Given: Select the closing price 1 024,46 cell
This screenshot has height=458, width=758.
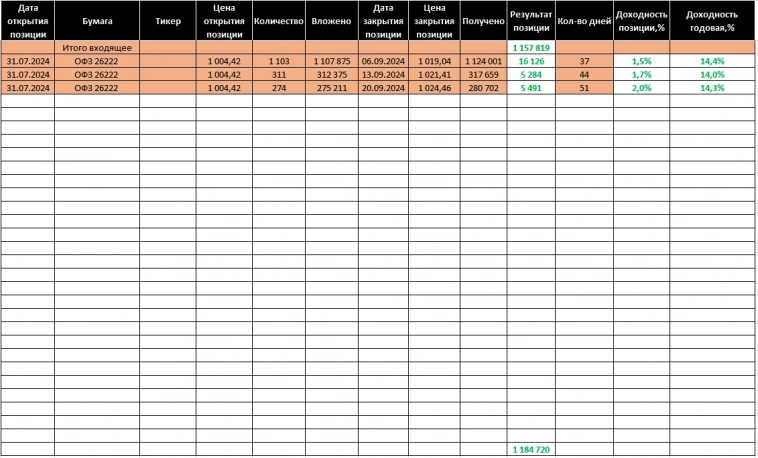Looking at the screenshot, I should coord(434,87).
